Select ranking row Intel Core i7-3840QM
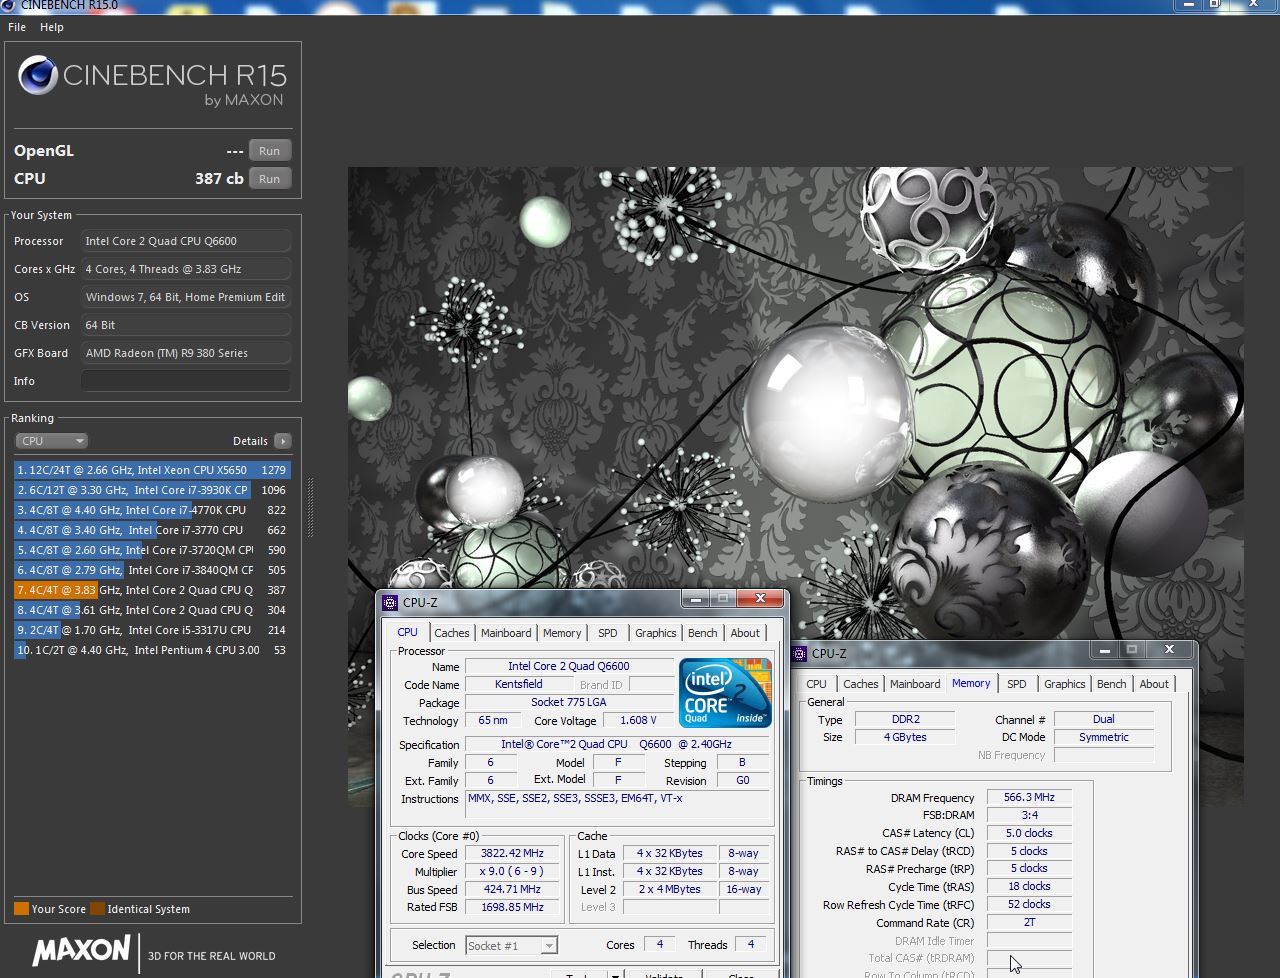 click(x=152, y=570)
